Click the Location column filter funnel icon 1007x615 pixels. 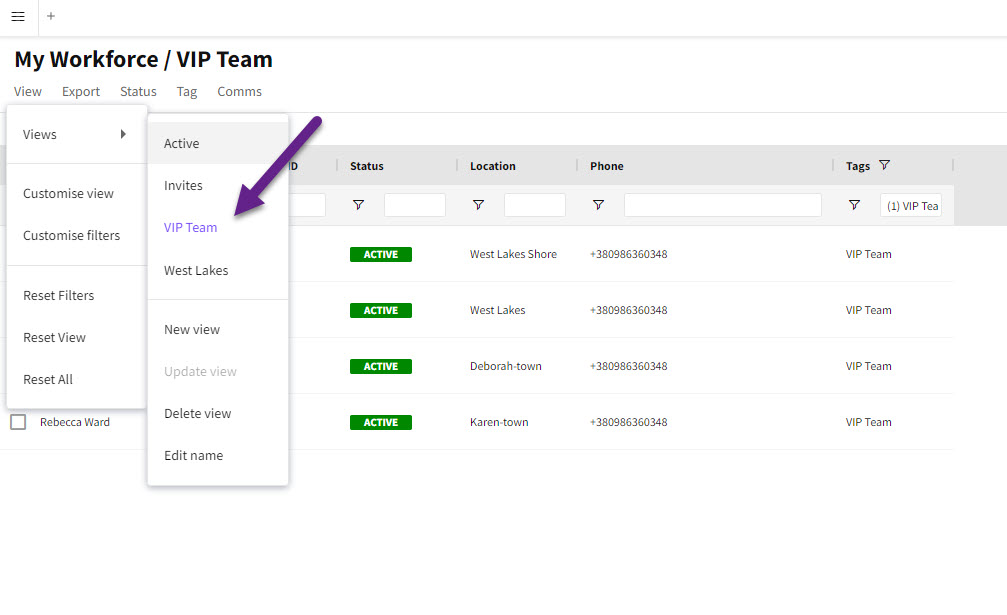tap(479, 205)
